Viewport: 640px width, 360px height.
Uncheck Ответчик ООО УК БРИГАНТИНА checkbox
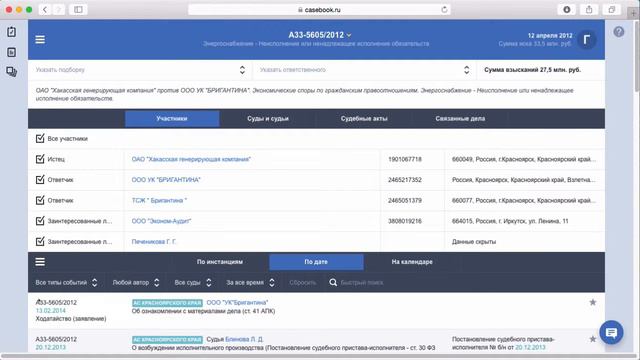point(40,180)
